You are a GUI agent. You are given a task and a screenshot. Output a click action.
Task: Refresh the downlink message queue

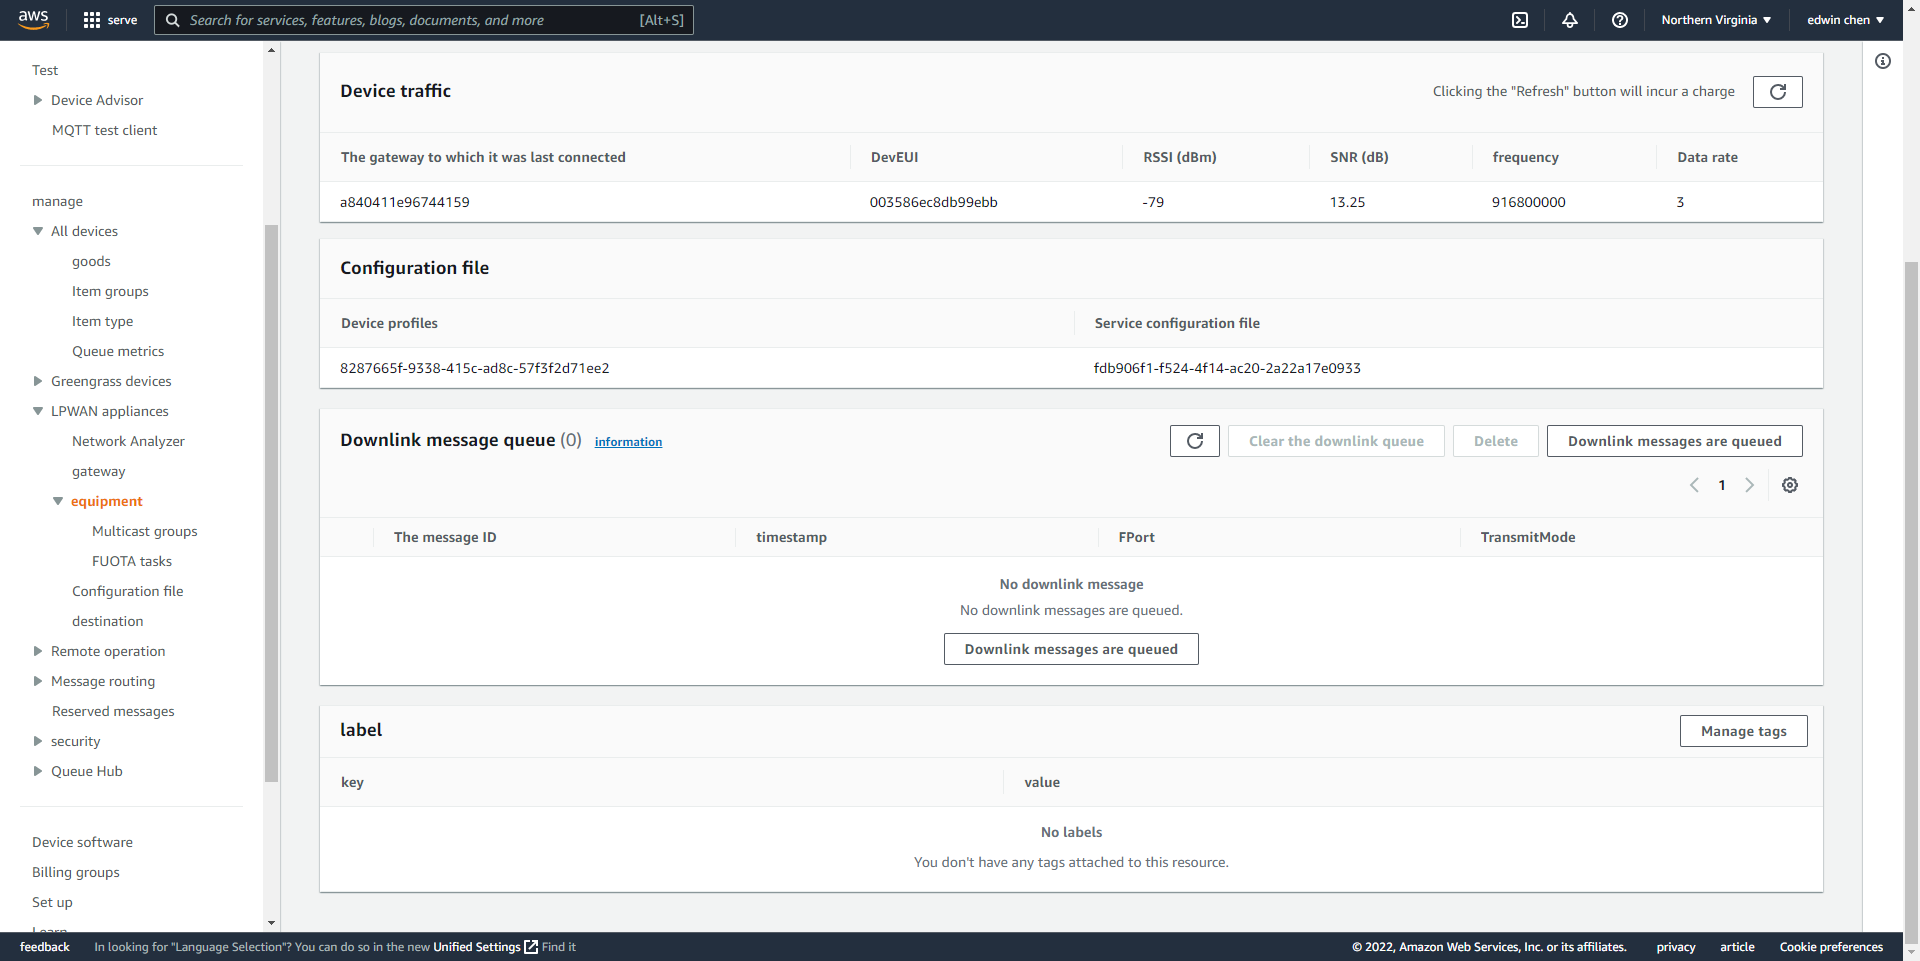[1195, 441]
